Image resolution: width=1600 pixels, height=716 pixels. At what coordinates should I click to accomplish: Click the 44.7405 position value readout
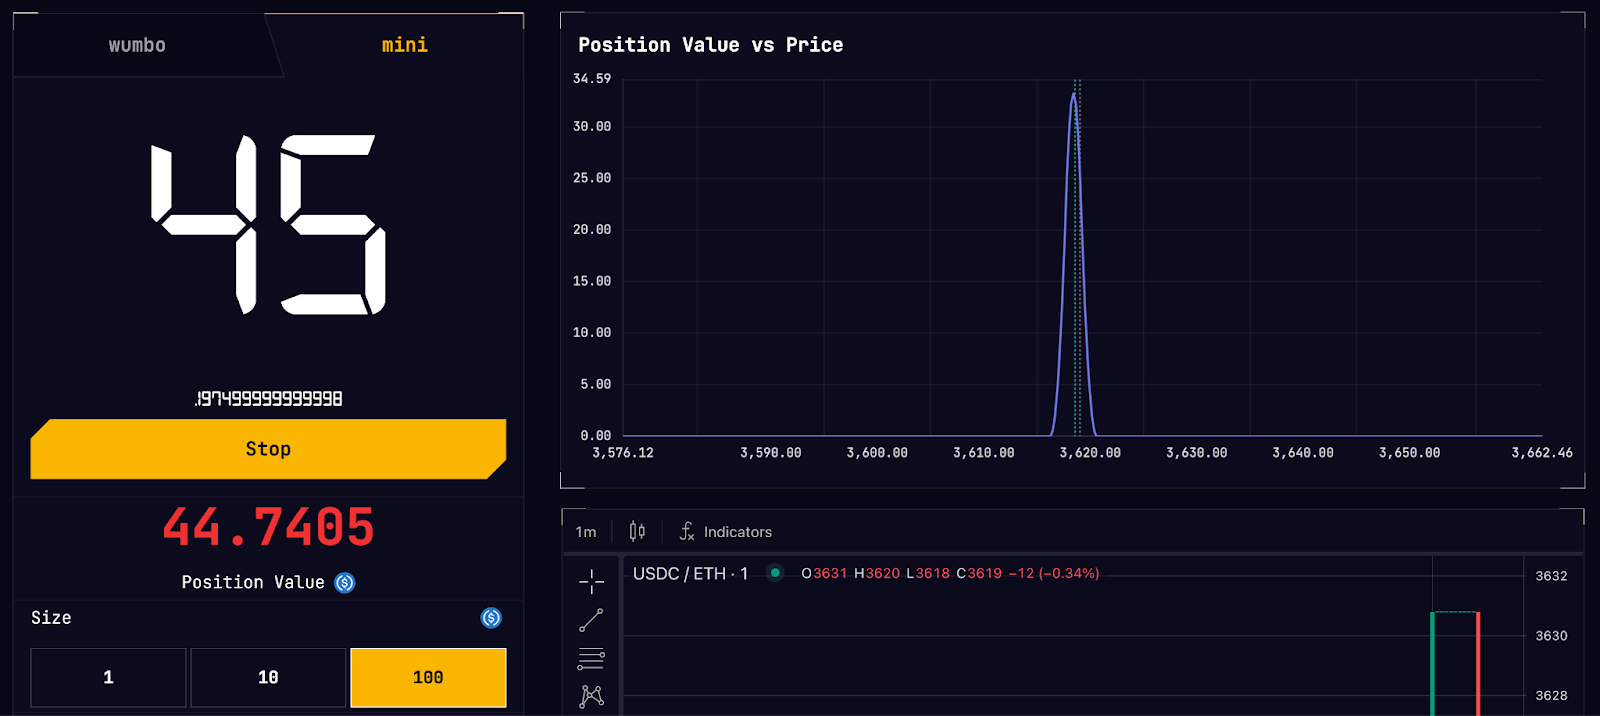tap(268, 526)
